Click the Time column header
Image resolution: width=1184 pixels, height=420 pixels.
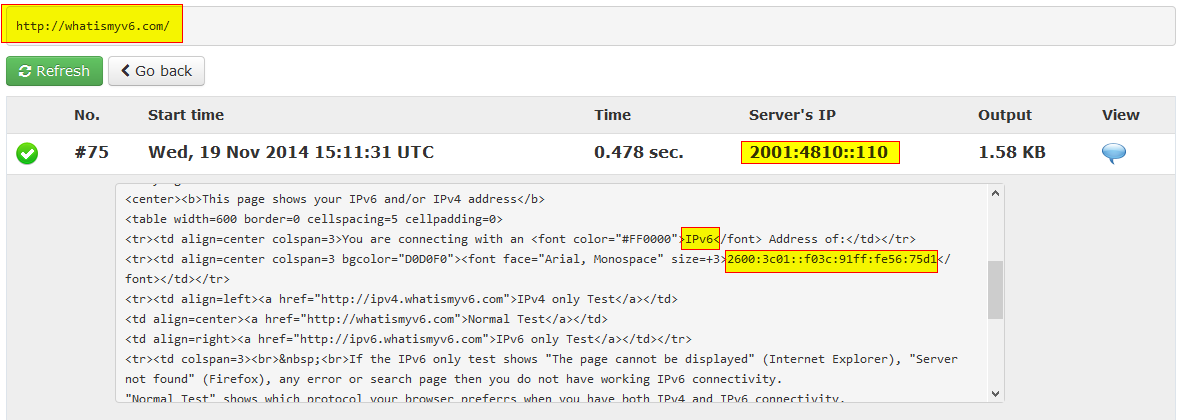(x=612, y=116)
